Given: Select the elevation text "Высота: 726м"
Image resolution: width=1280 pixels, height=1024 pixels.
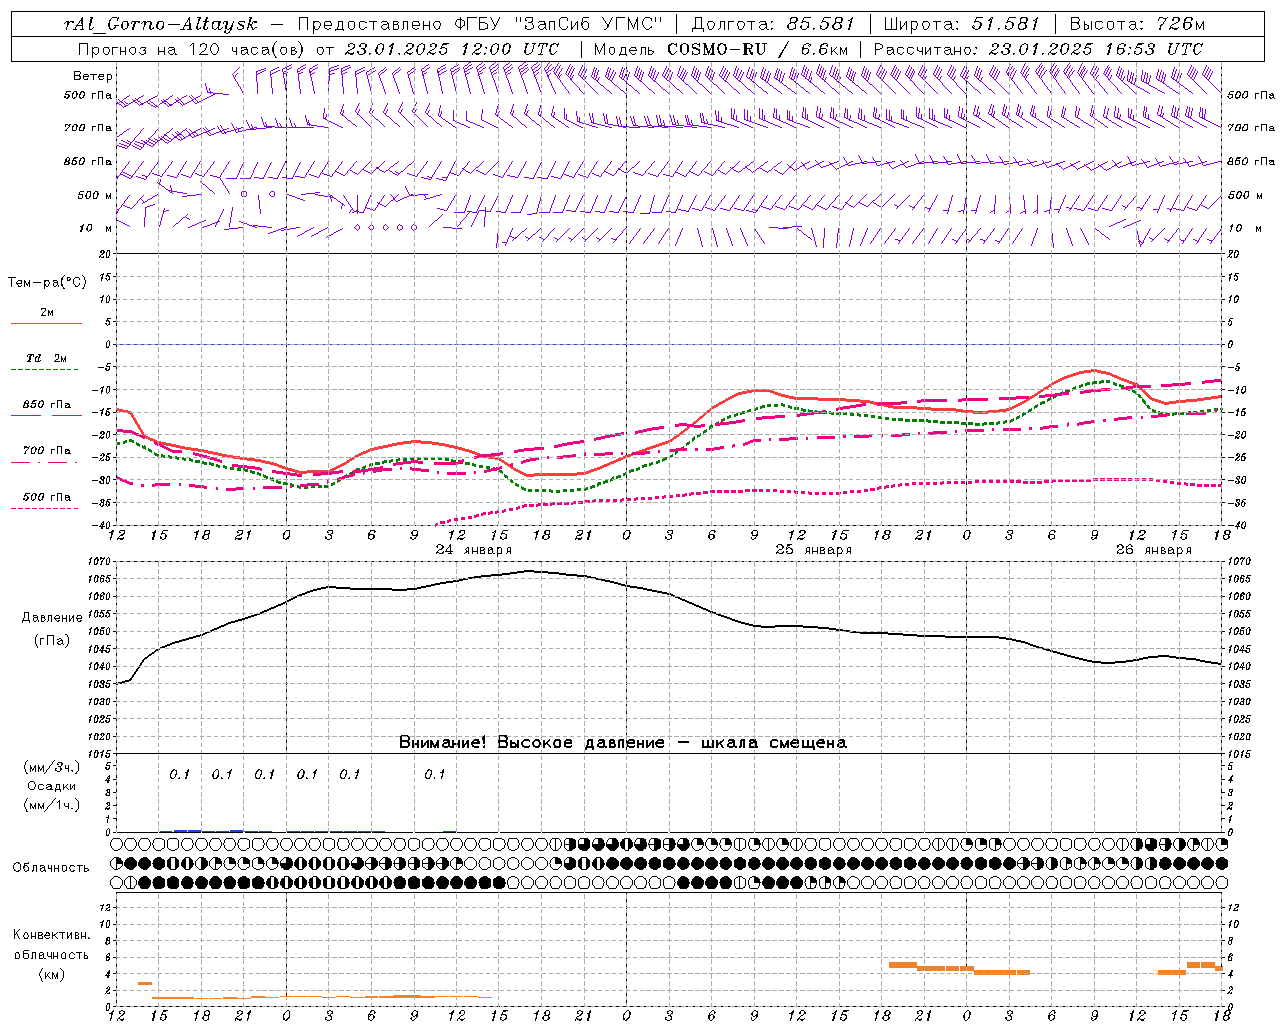Looking at the screenshot, I should tap(1137, 24).
